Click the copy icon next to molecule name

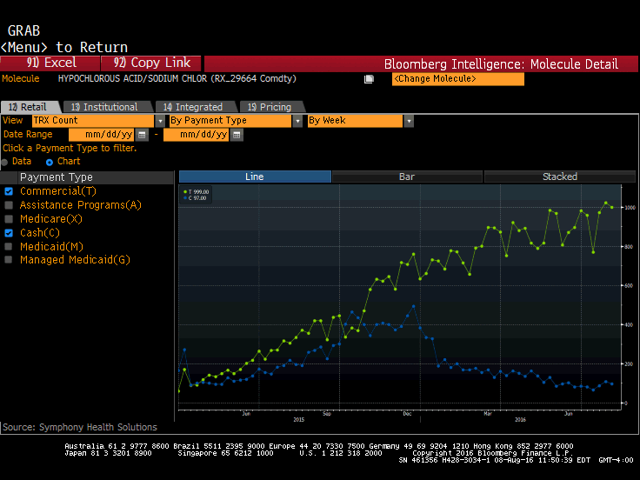pyautogui.click(x=369, y=79)
